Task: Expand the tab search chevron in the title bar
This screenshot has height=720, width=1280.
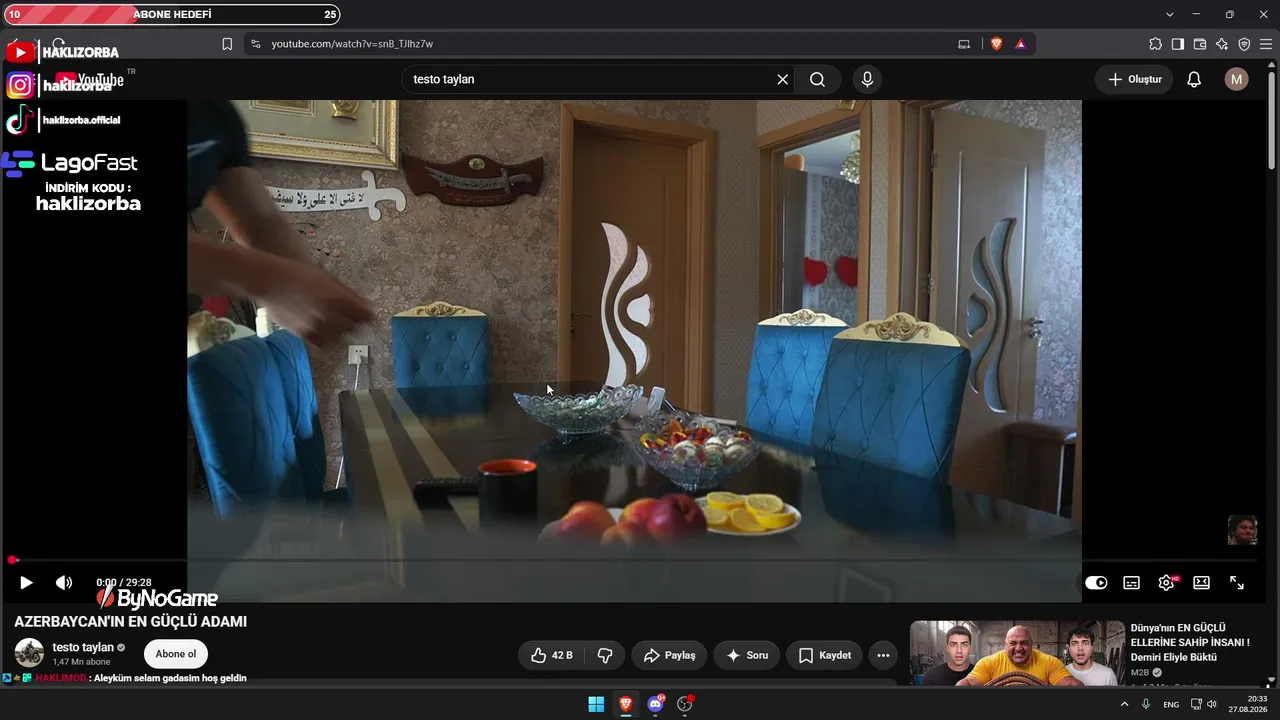Action: [1170, 14]
